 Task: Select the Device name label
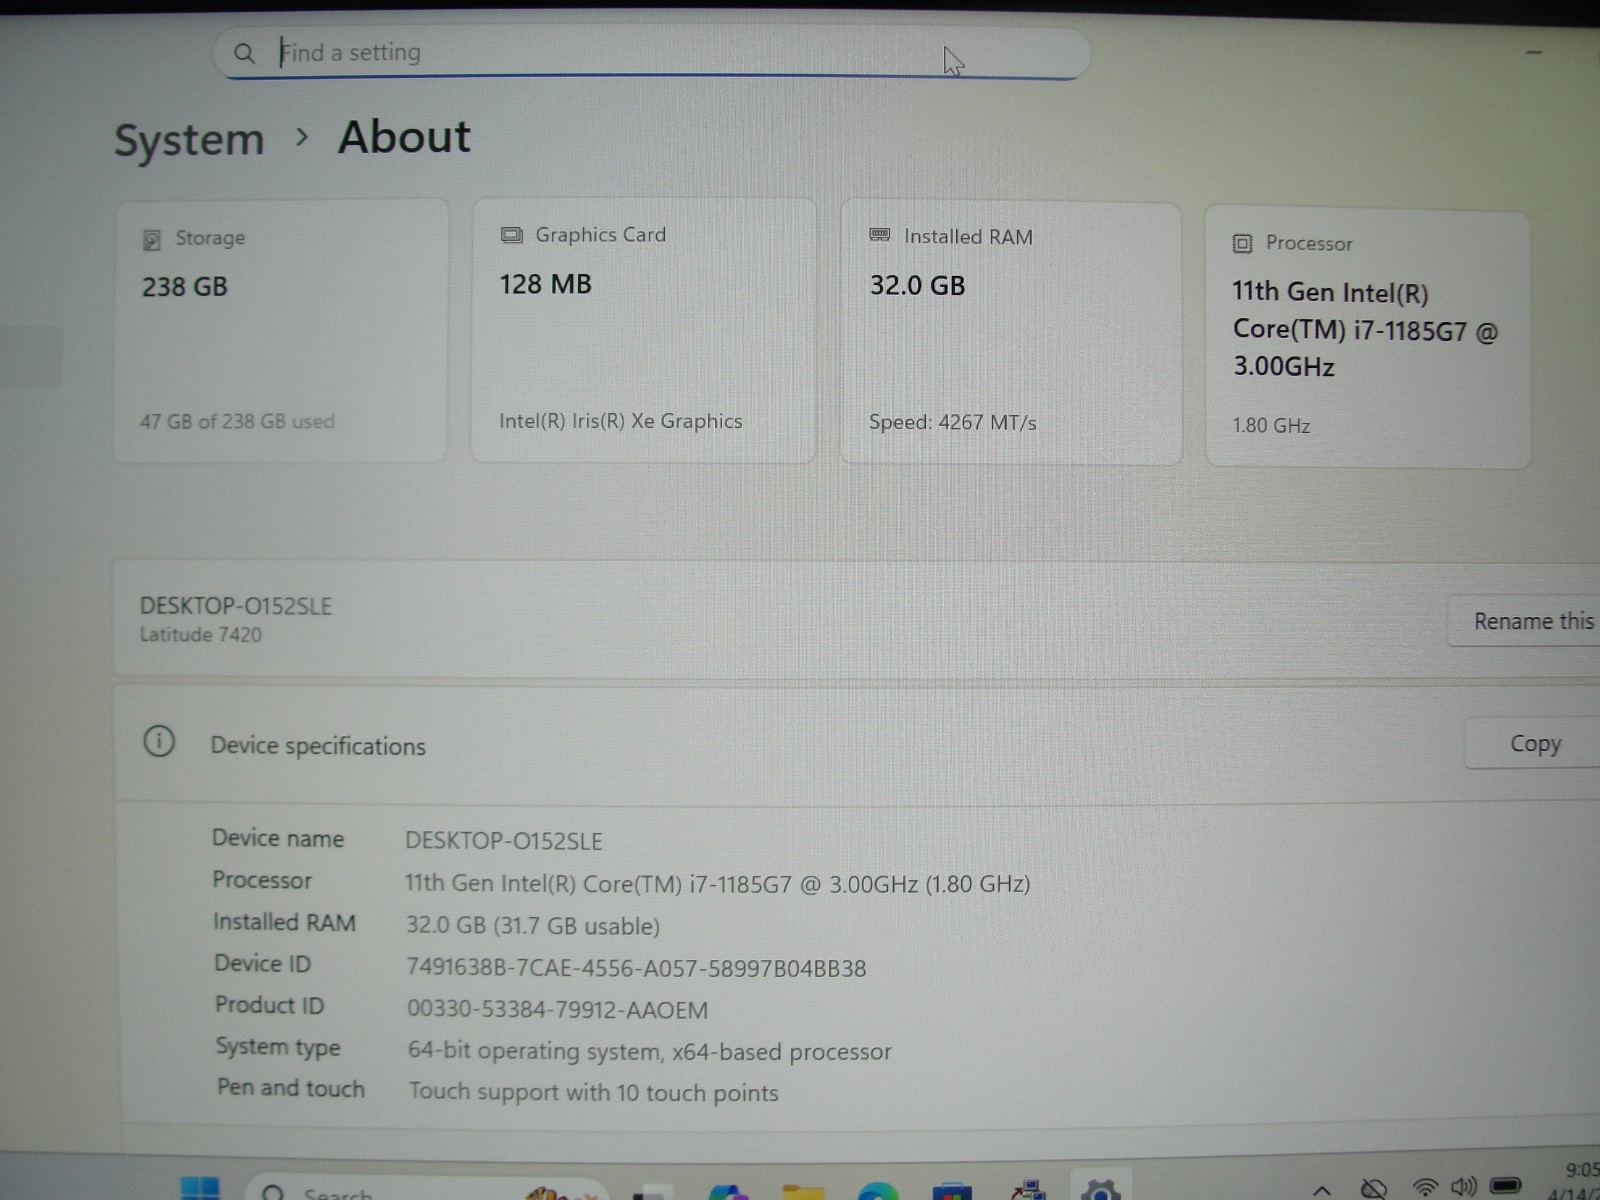tap(278, 838)
